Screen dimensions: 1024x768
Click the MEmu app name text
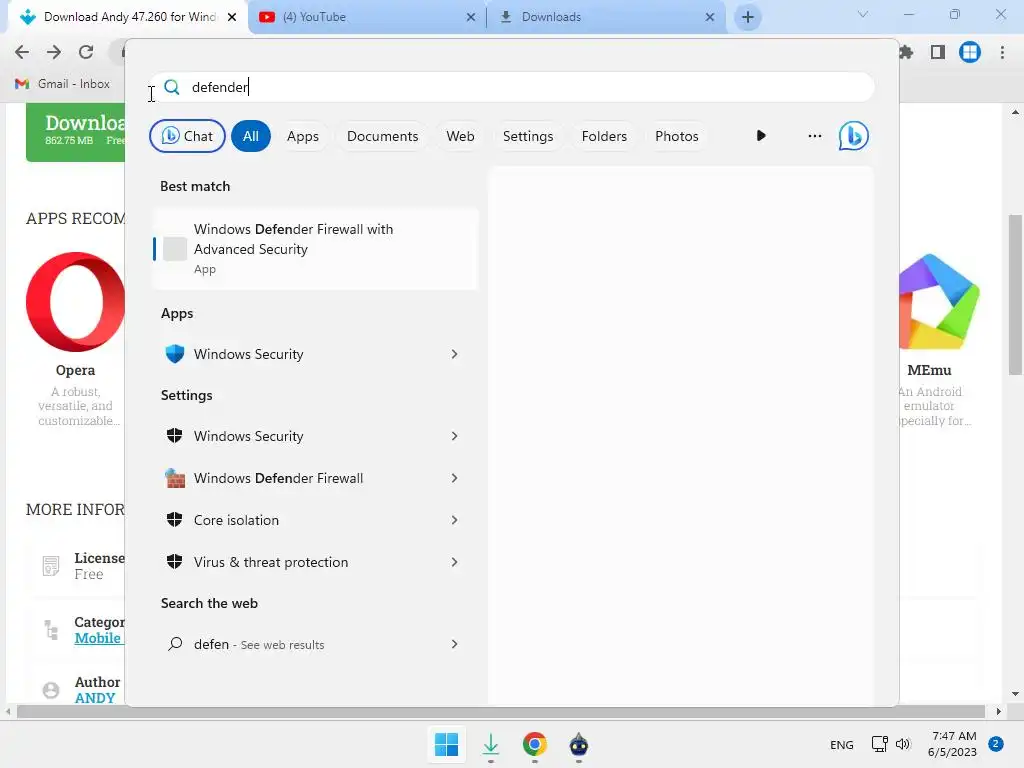tap(929, 370)
